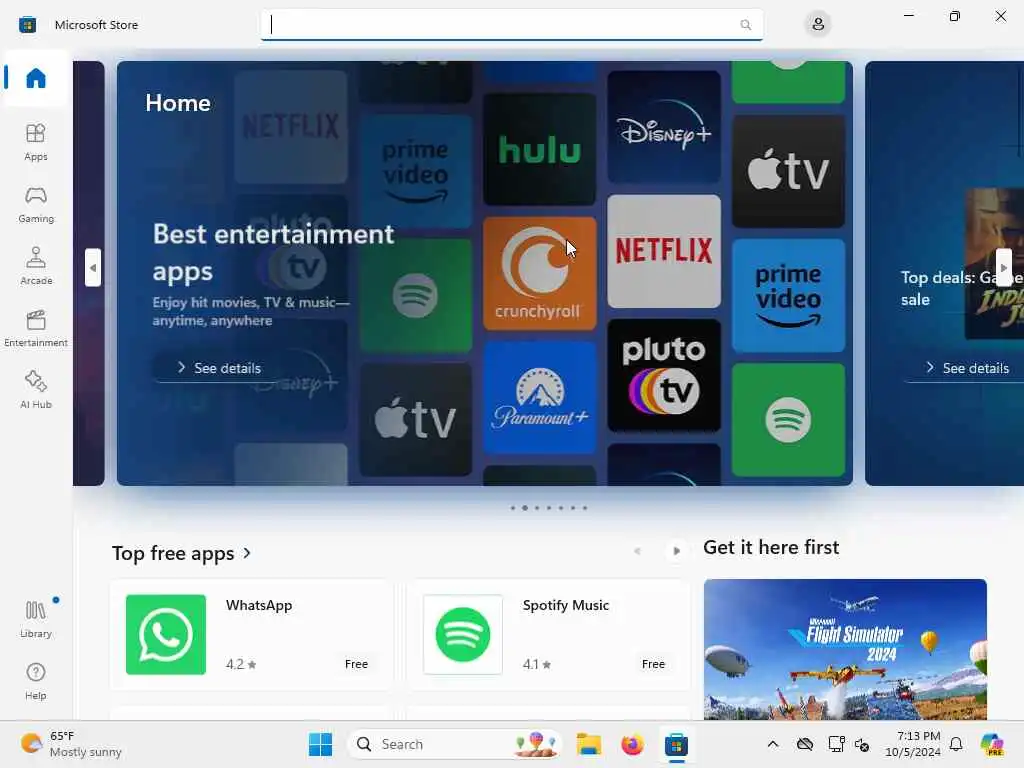The height and width of the screenshot is (768, 1024).
Task: Click the crunchyroll tile in banner
Action: click(x=539, y=274)
